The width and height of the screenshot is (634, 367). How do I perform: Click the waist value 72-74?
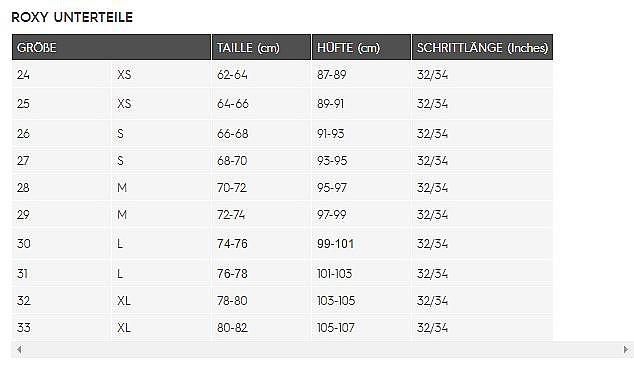[x=231, y=215]
